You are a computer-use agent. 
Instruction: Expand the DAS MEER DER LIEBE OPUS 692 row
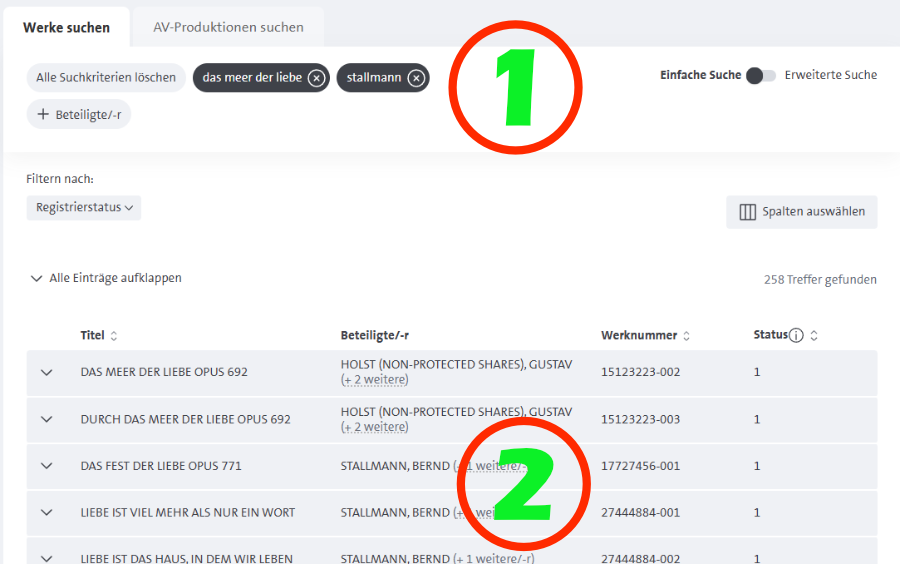point(46,372)
